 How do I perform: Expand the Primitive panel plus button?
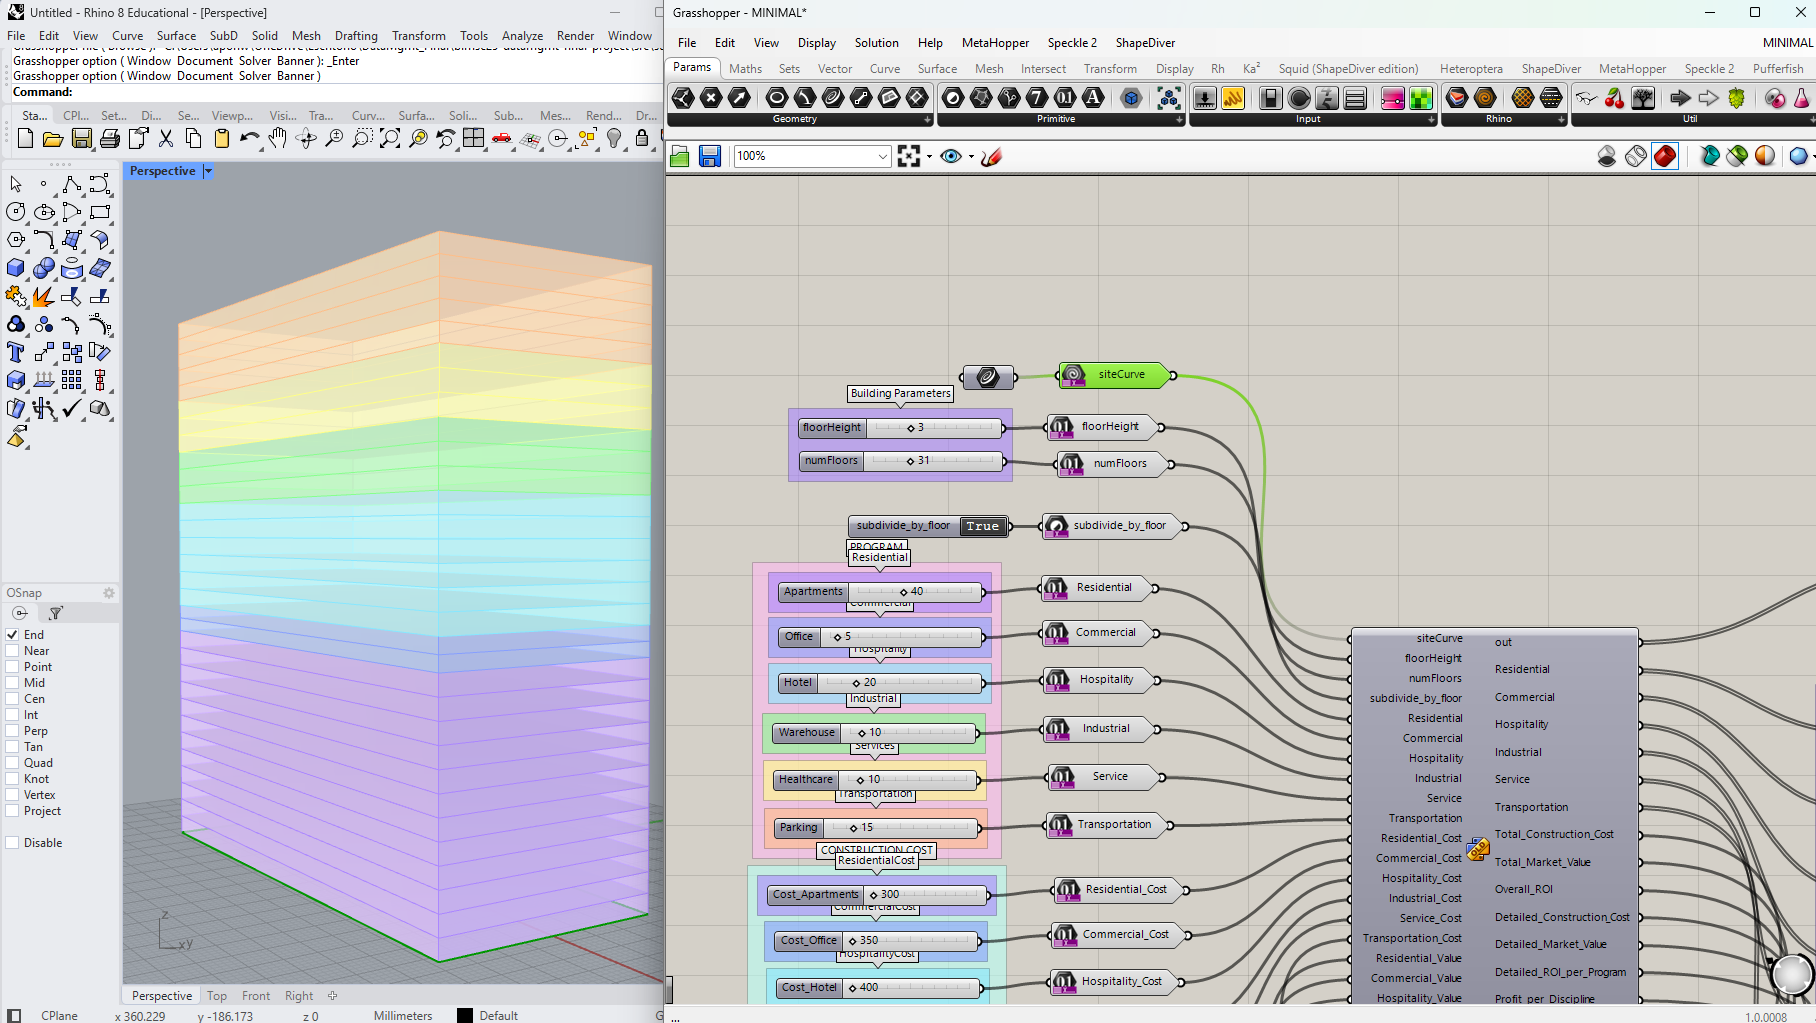click(1180, 119)
